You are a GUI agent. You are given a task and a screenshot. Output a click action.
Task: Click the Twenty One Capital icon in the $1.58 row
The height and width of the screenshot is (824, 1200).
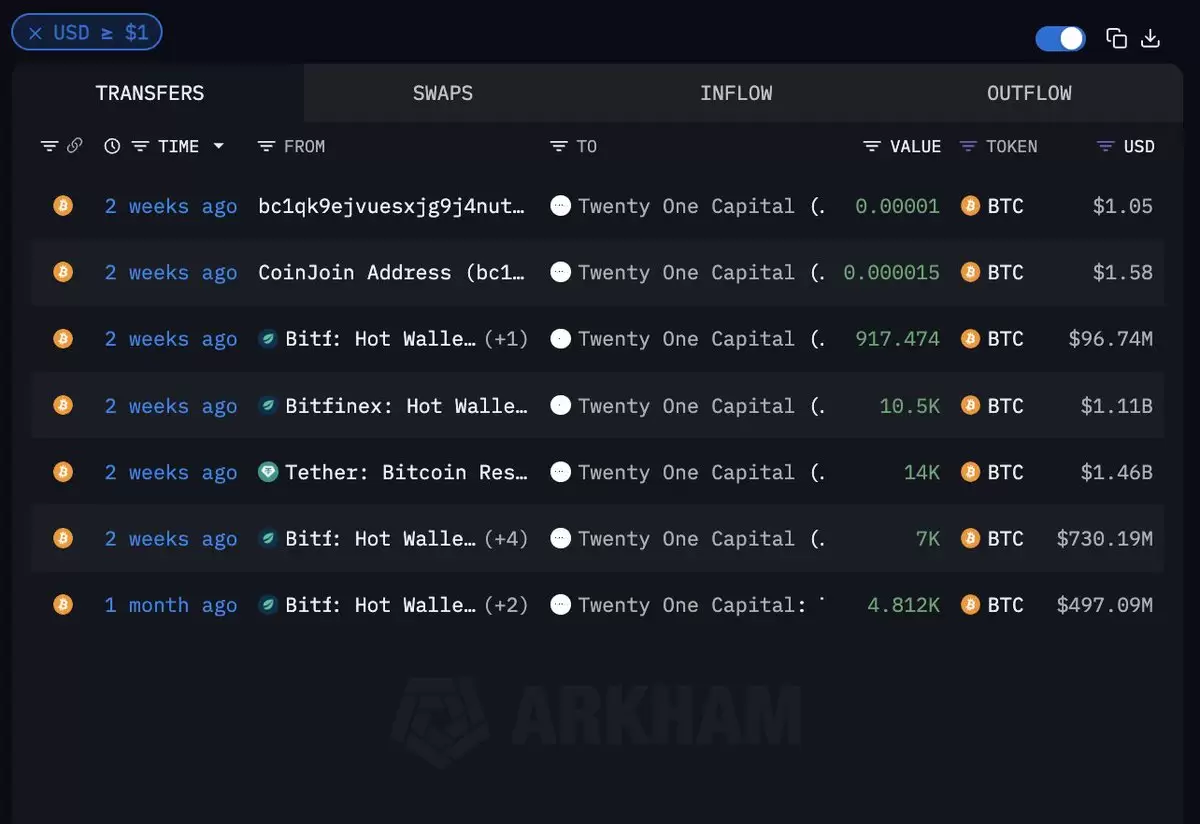click(x=561, y=272)
